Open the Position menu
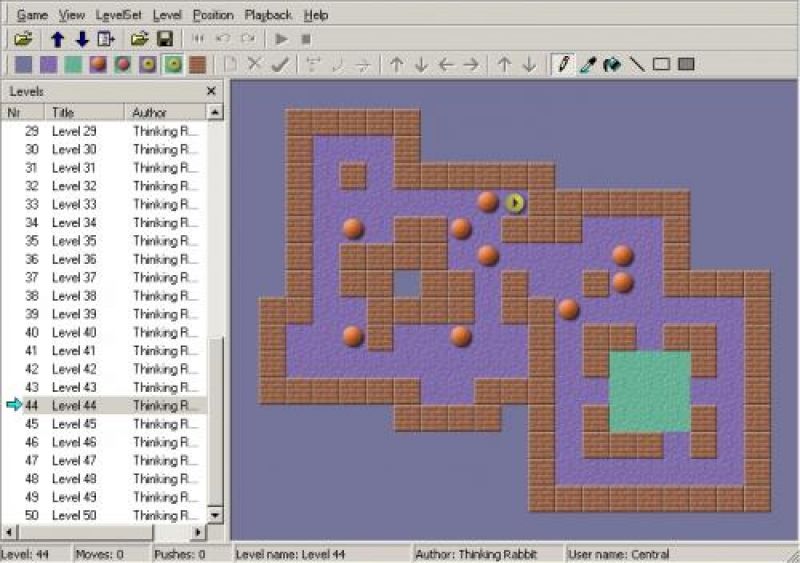This screenshot has height=563, width=800. [213, 15]
